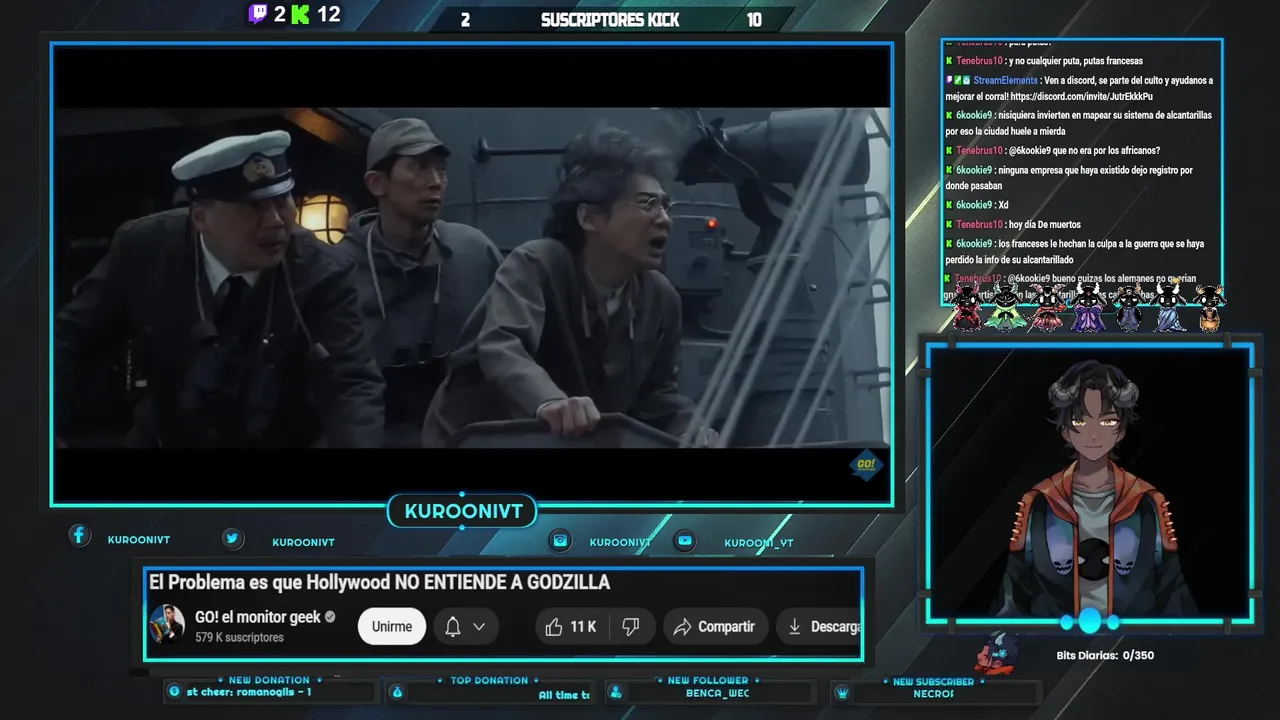
Task: Open the Discord invite link in chat
Action: (1081, 97)
